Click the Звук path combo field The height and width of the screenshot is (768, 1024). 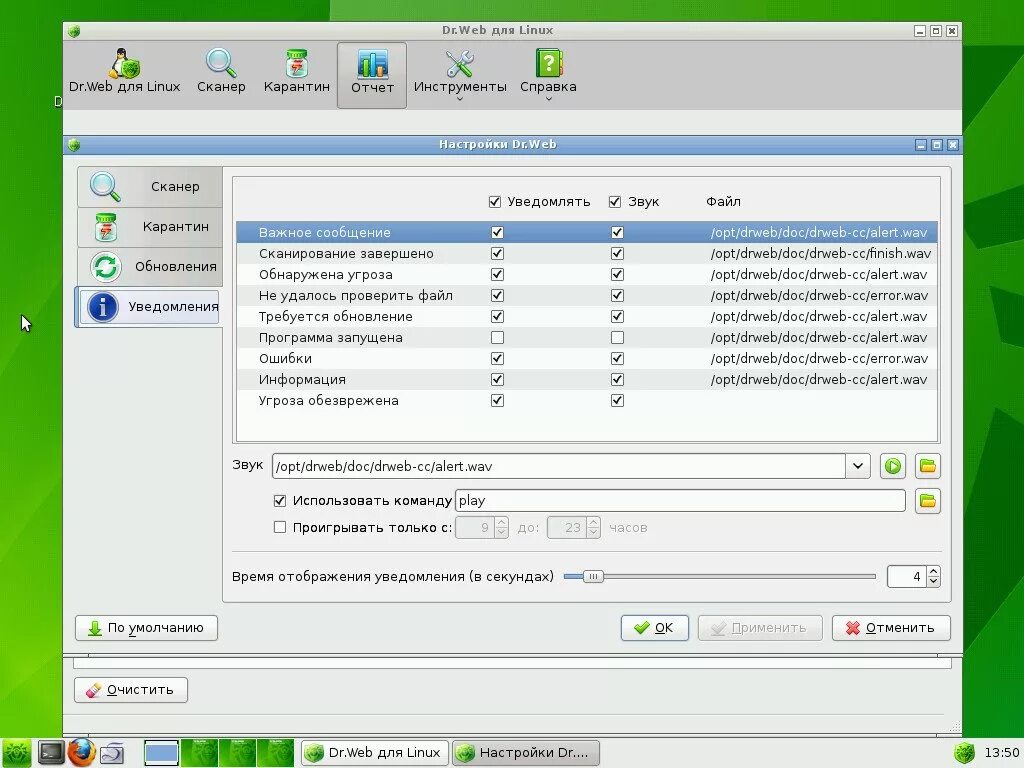coord(558,466)
